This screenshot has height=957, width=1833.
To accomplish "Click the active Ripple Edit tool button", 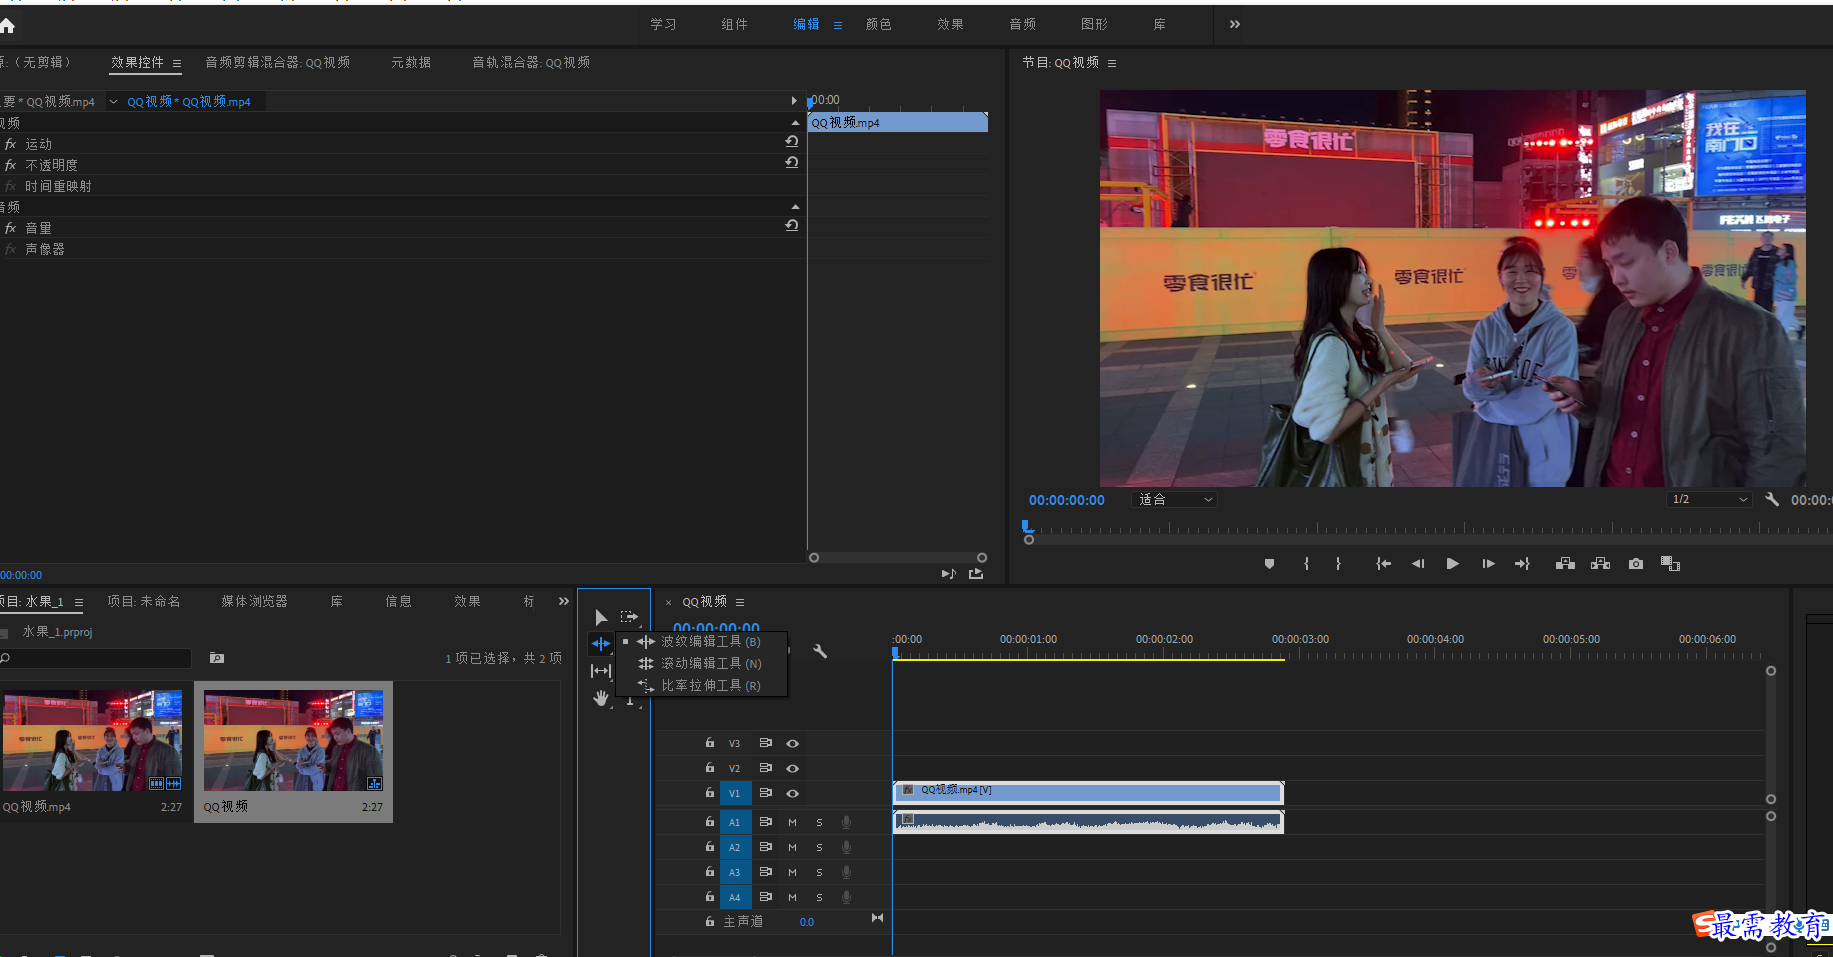I will pos(601,644).
